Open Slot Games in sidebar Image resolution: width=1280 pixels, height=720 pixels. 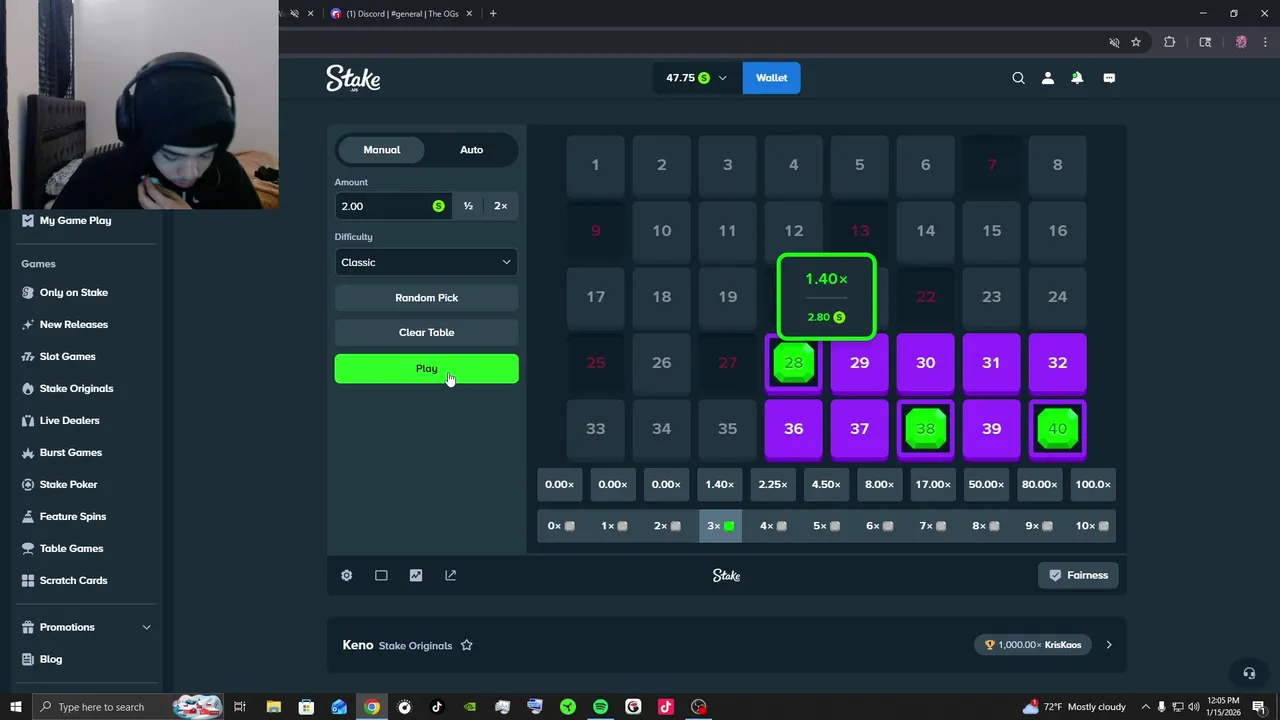[x=68, y=356]
